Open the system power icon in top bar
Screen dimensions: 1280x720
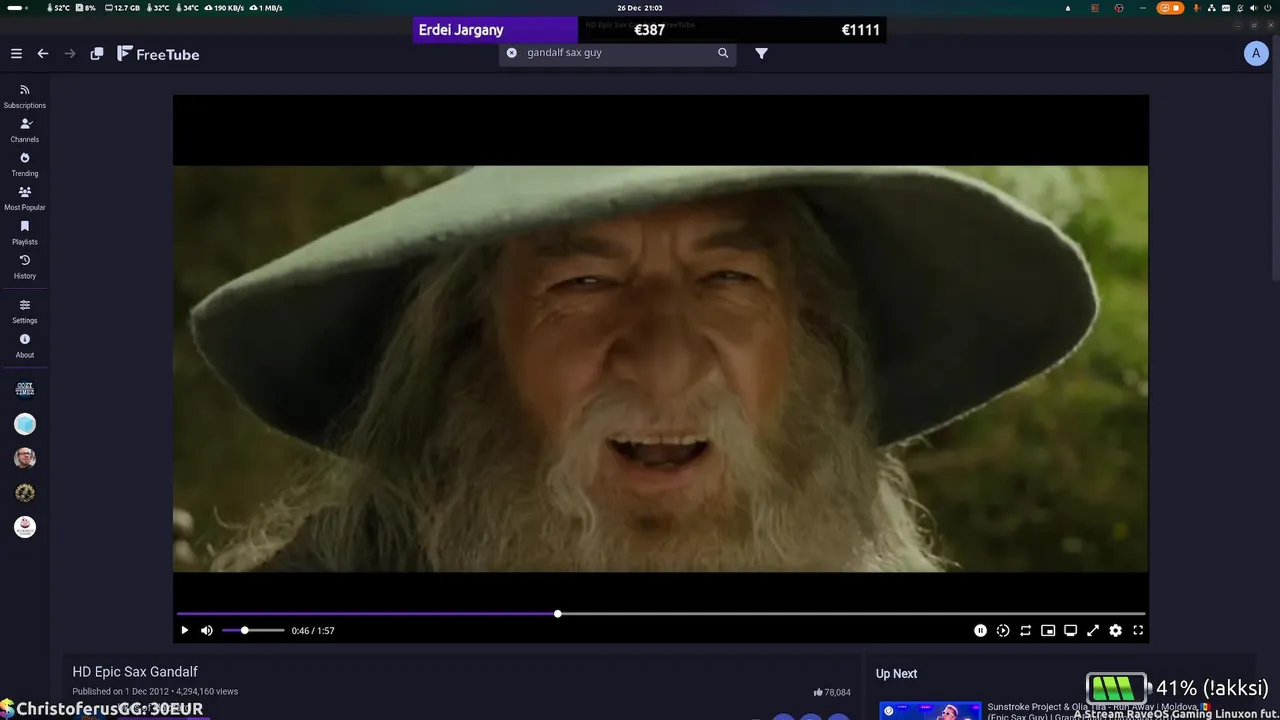[x=1268, y=8]
